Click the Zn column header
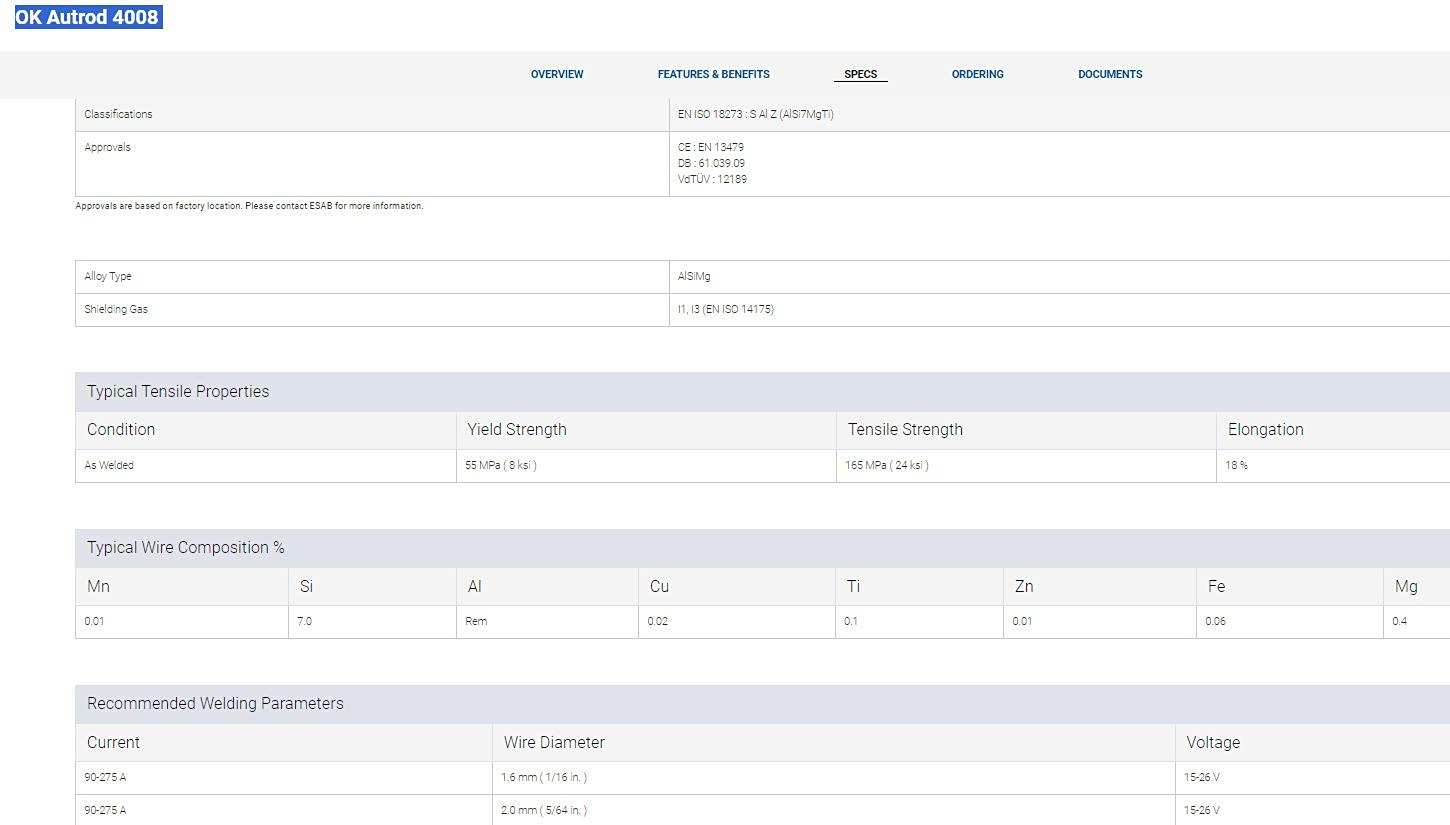This screenshot has height=825, width=1450. 1024,586
